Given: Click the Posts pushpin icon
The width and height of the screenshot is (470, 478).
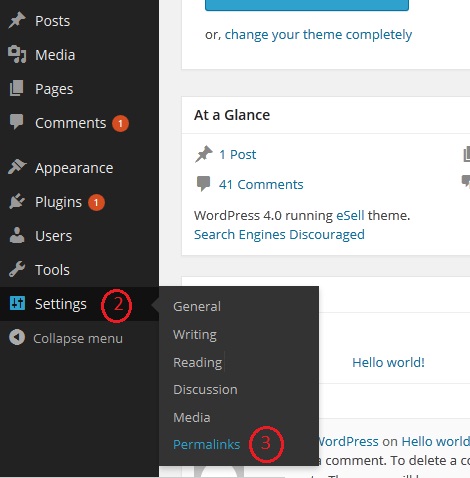Looking at the screenshot, I should click(17, 20).
